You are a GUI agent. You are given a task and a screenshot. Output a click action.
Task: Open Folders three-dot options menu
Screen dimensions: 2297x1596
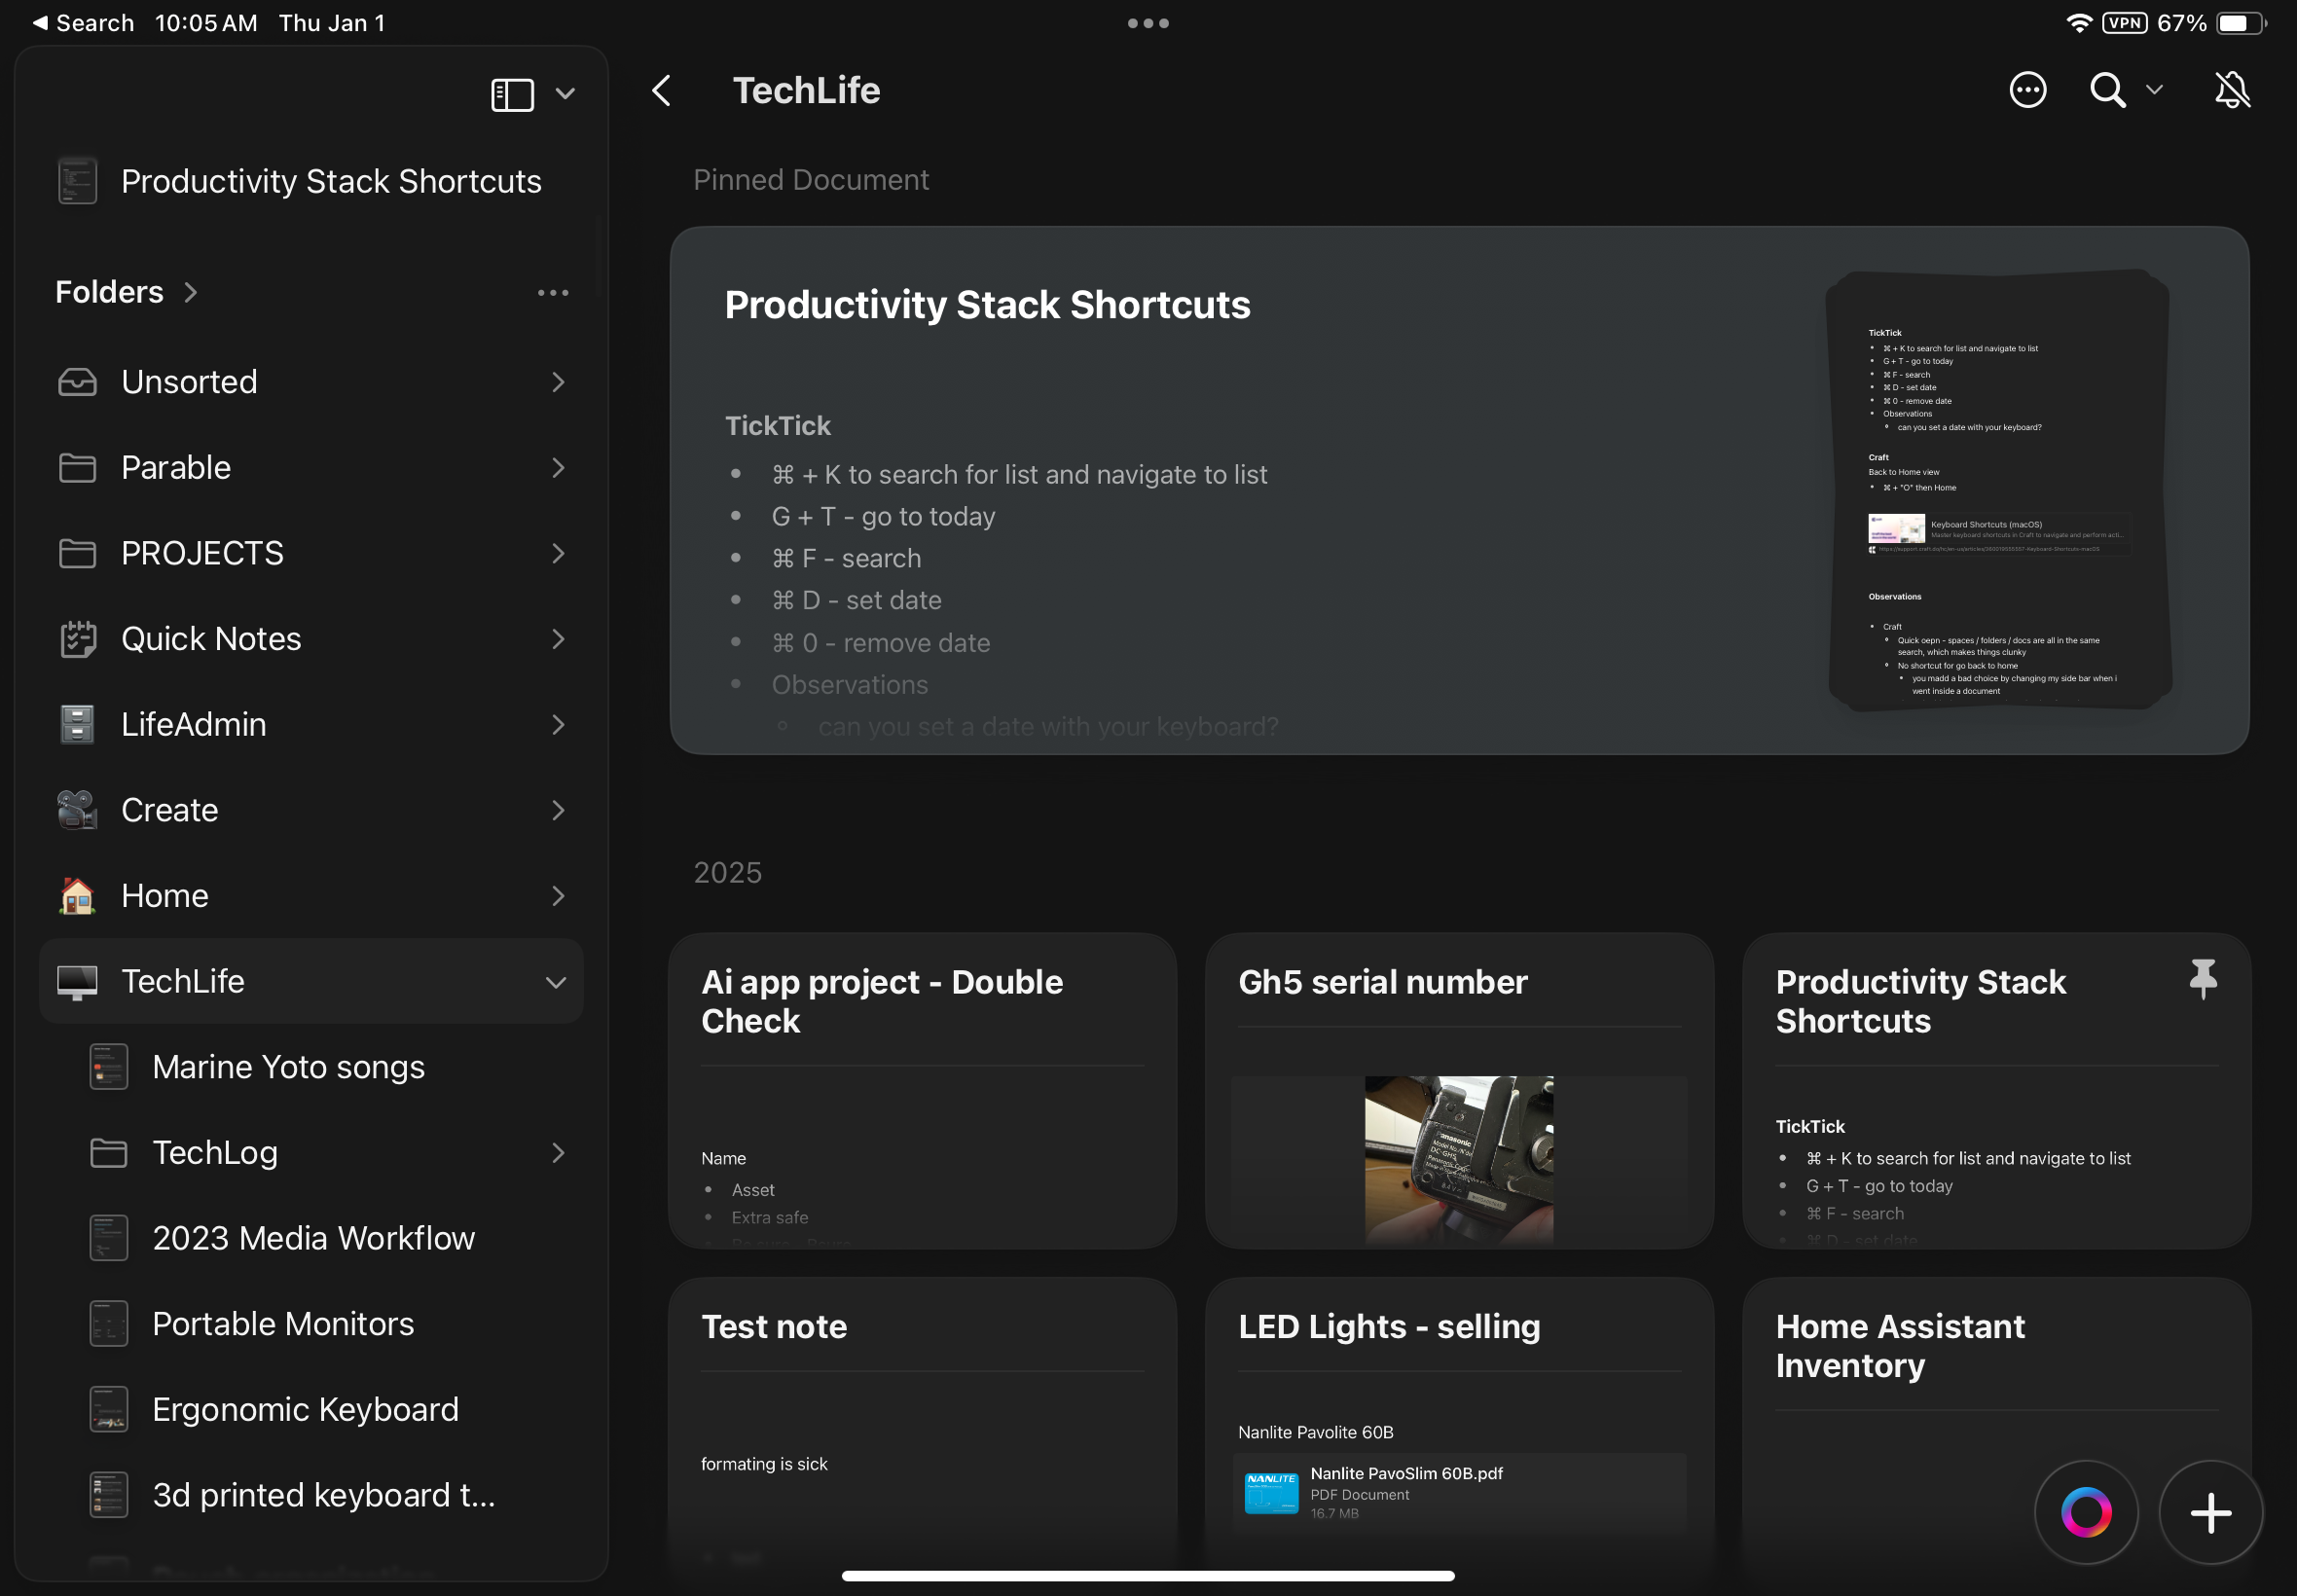tap(553, 293)
